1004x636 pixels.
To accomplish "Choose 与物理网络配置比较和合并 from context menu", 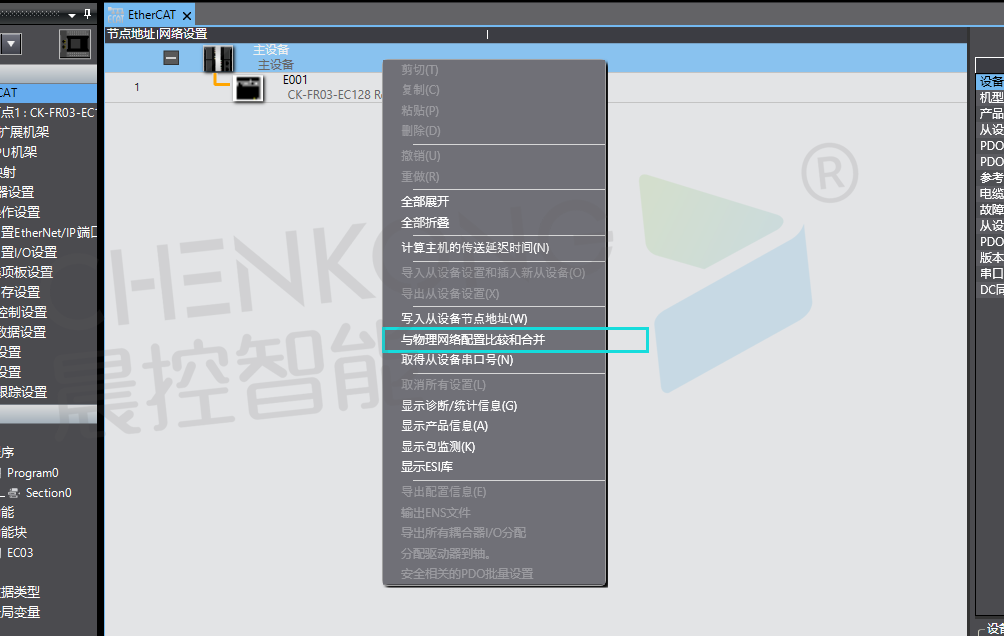I will pos(473,340).
